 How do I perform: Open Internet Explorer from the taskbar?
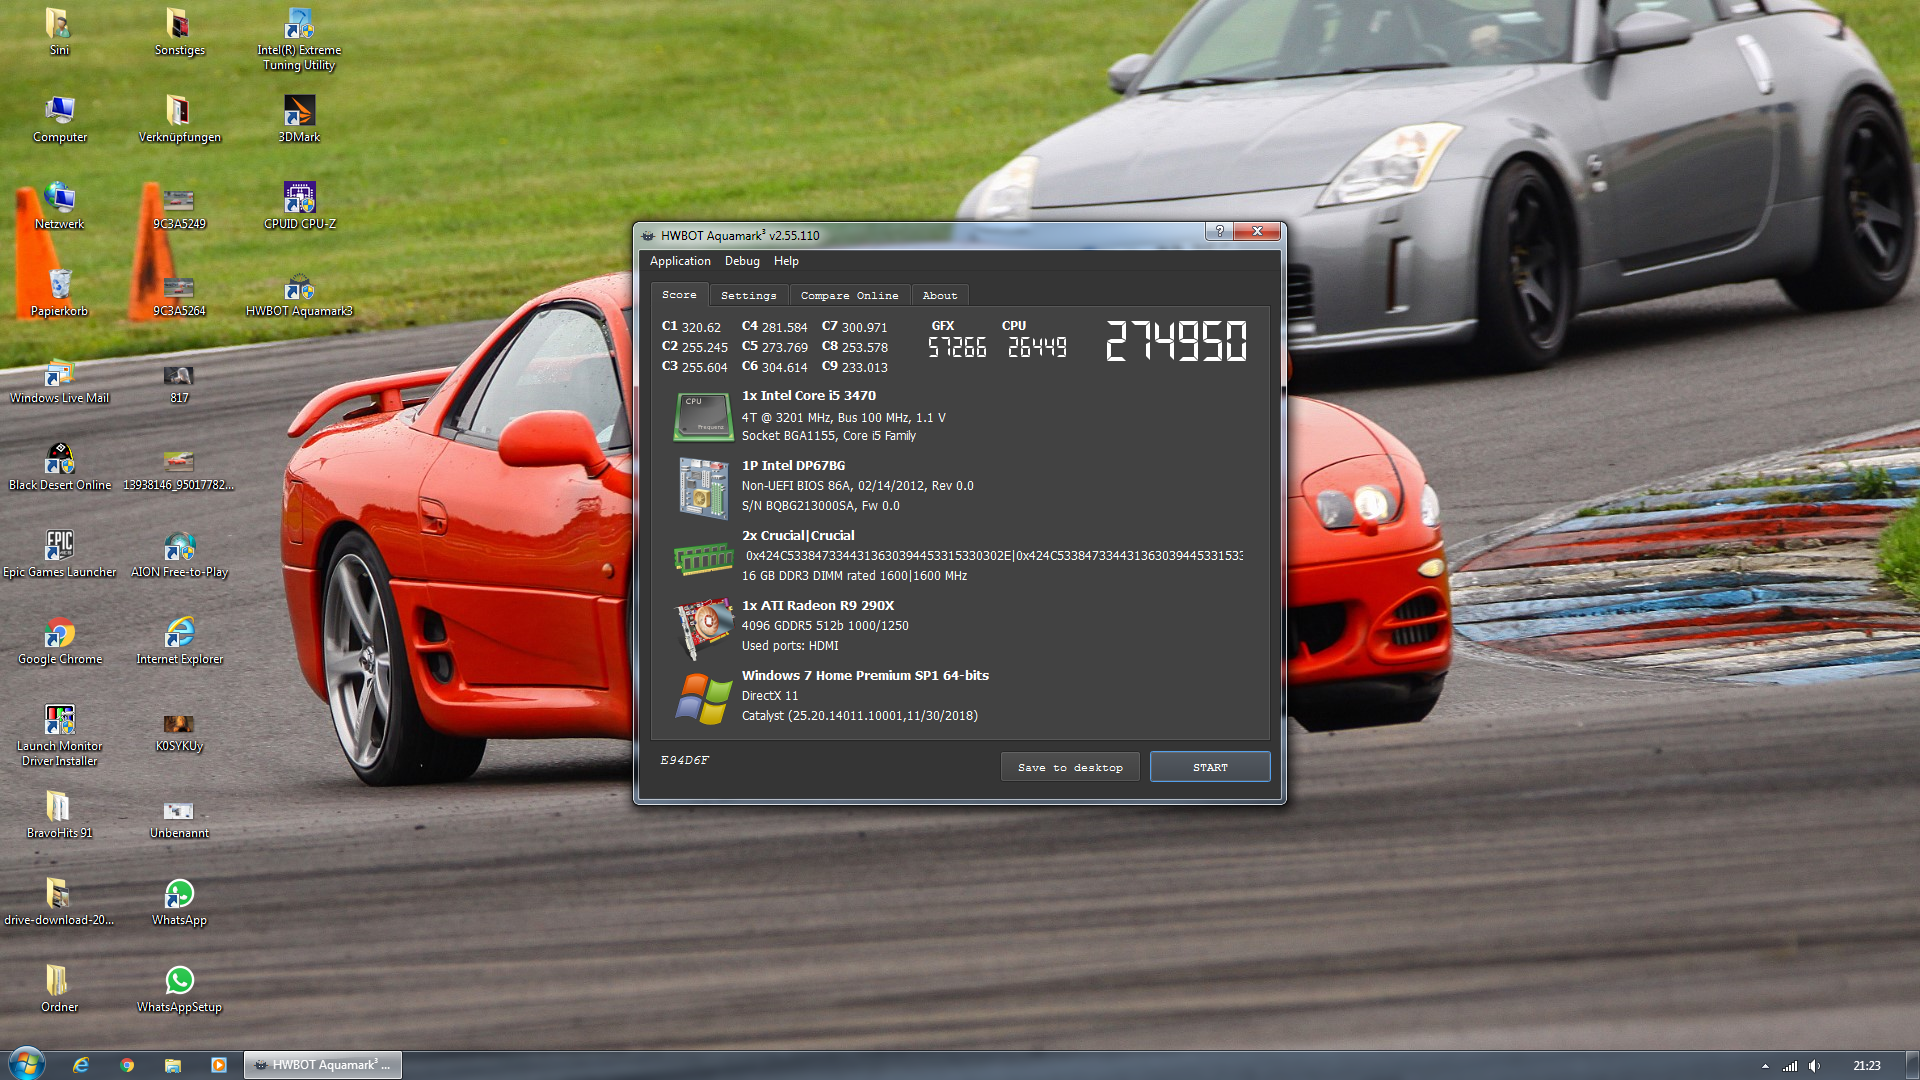81,1065
